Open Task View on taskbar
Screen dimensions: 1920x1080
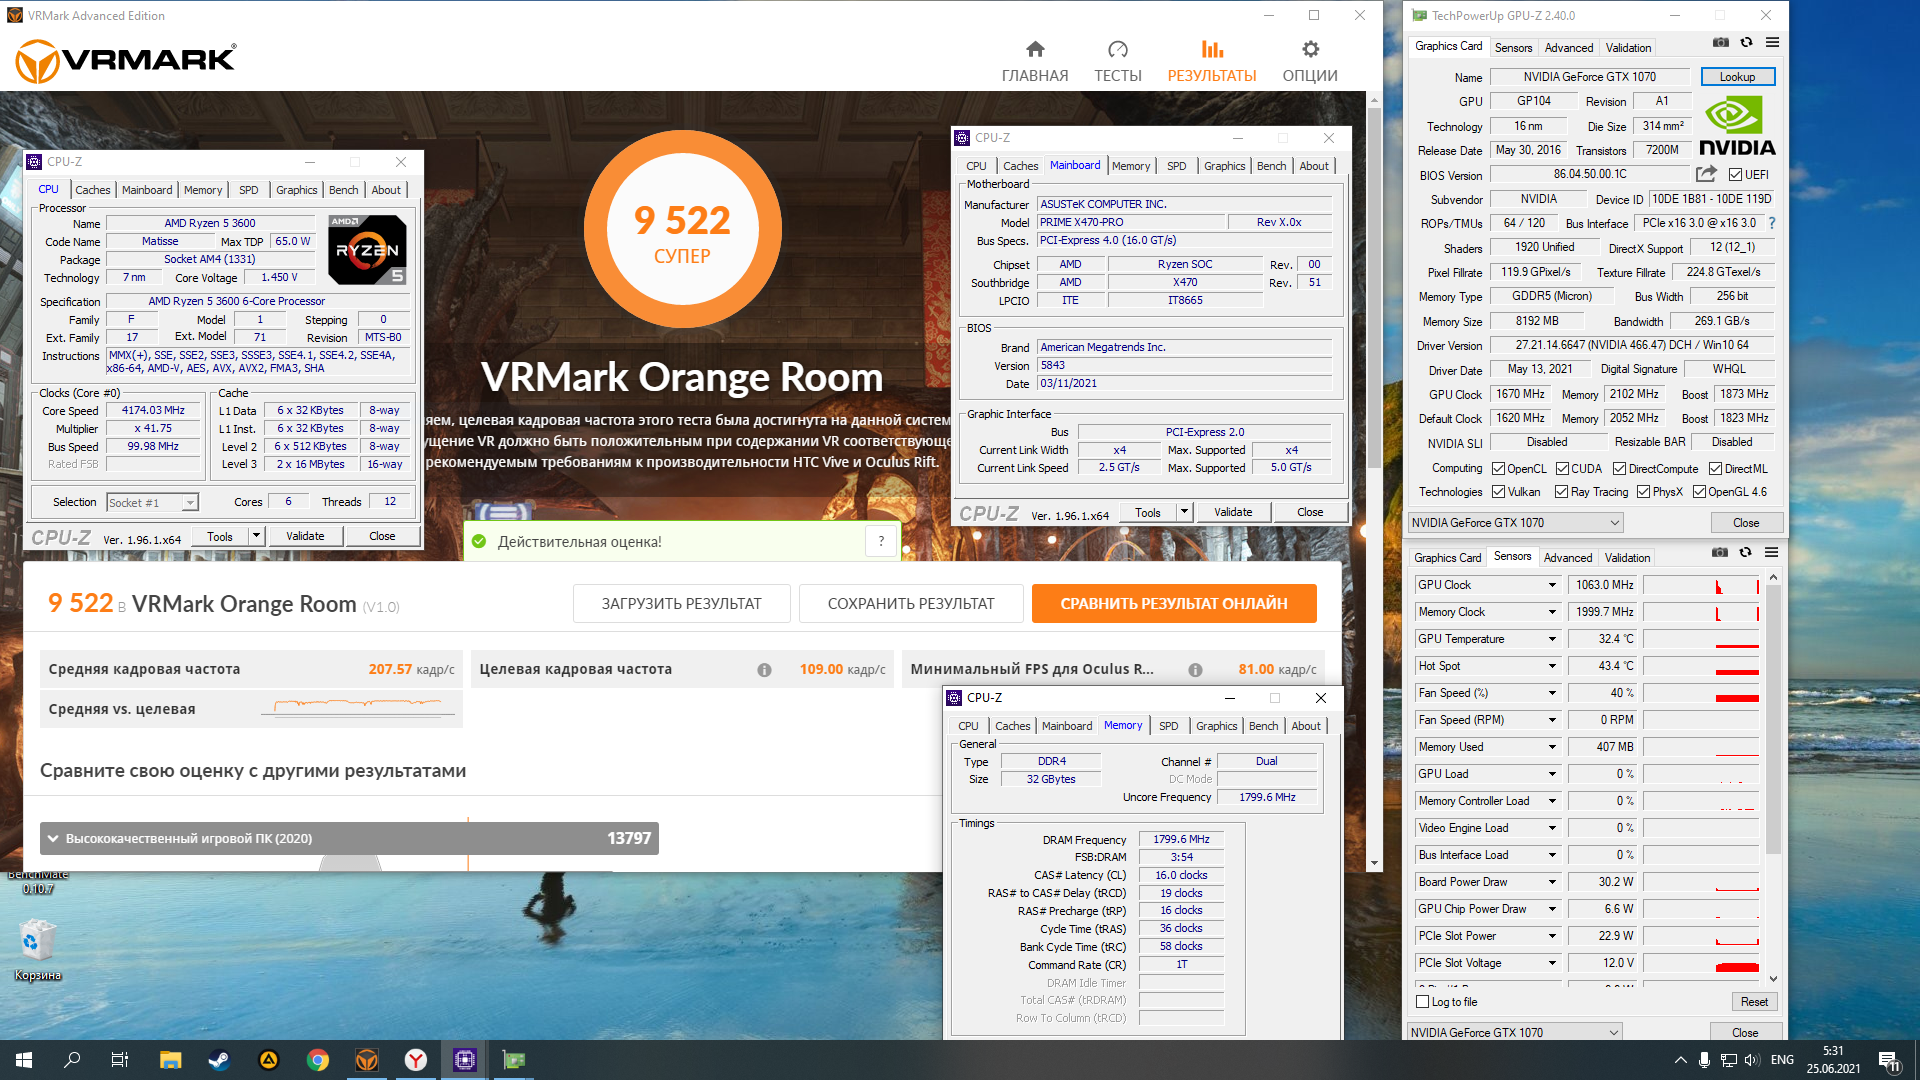pos(120,1060)
